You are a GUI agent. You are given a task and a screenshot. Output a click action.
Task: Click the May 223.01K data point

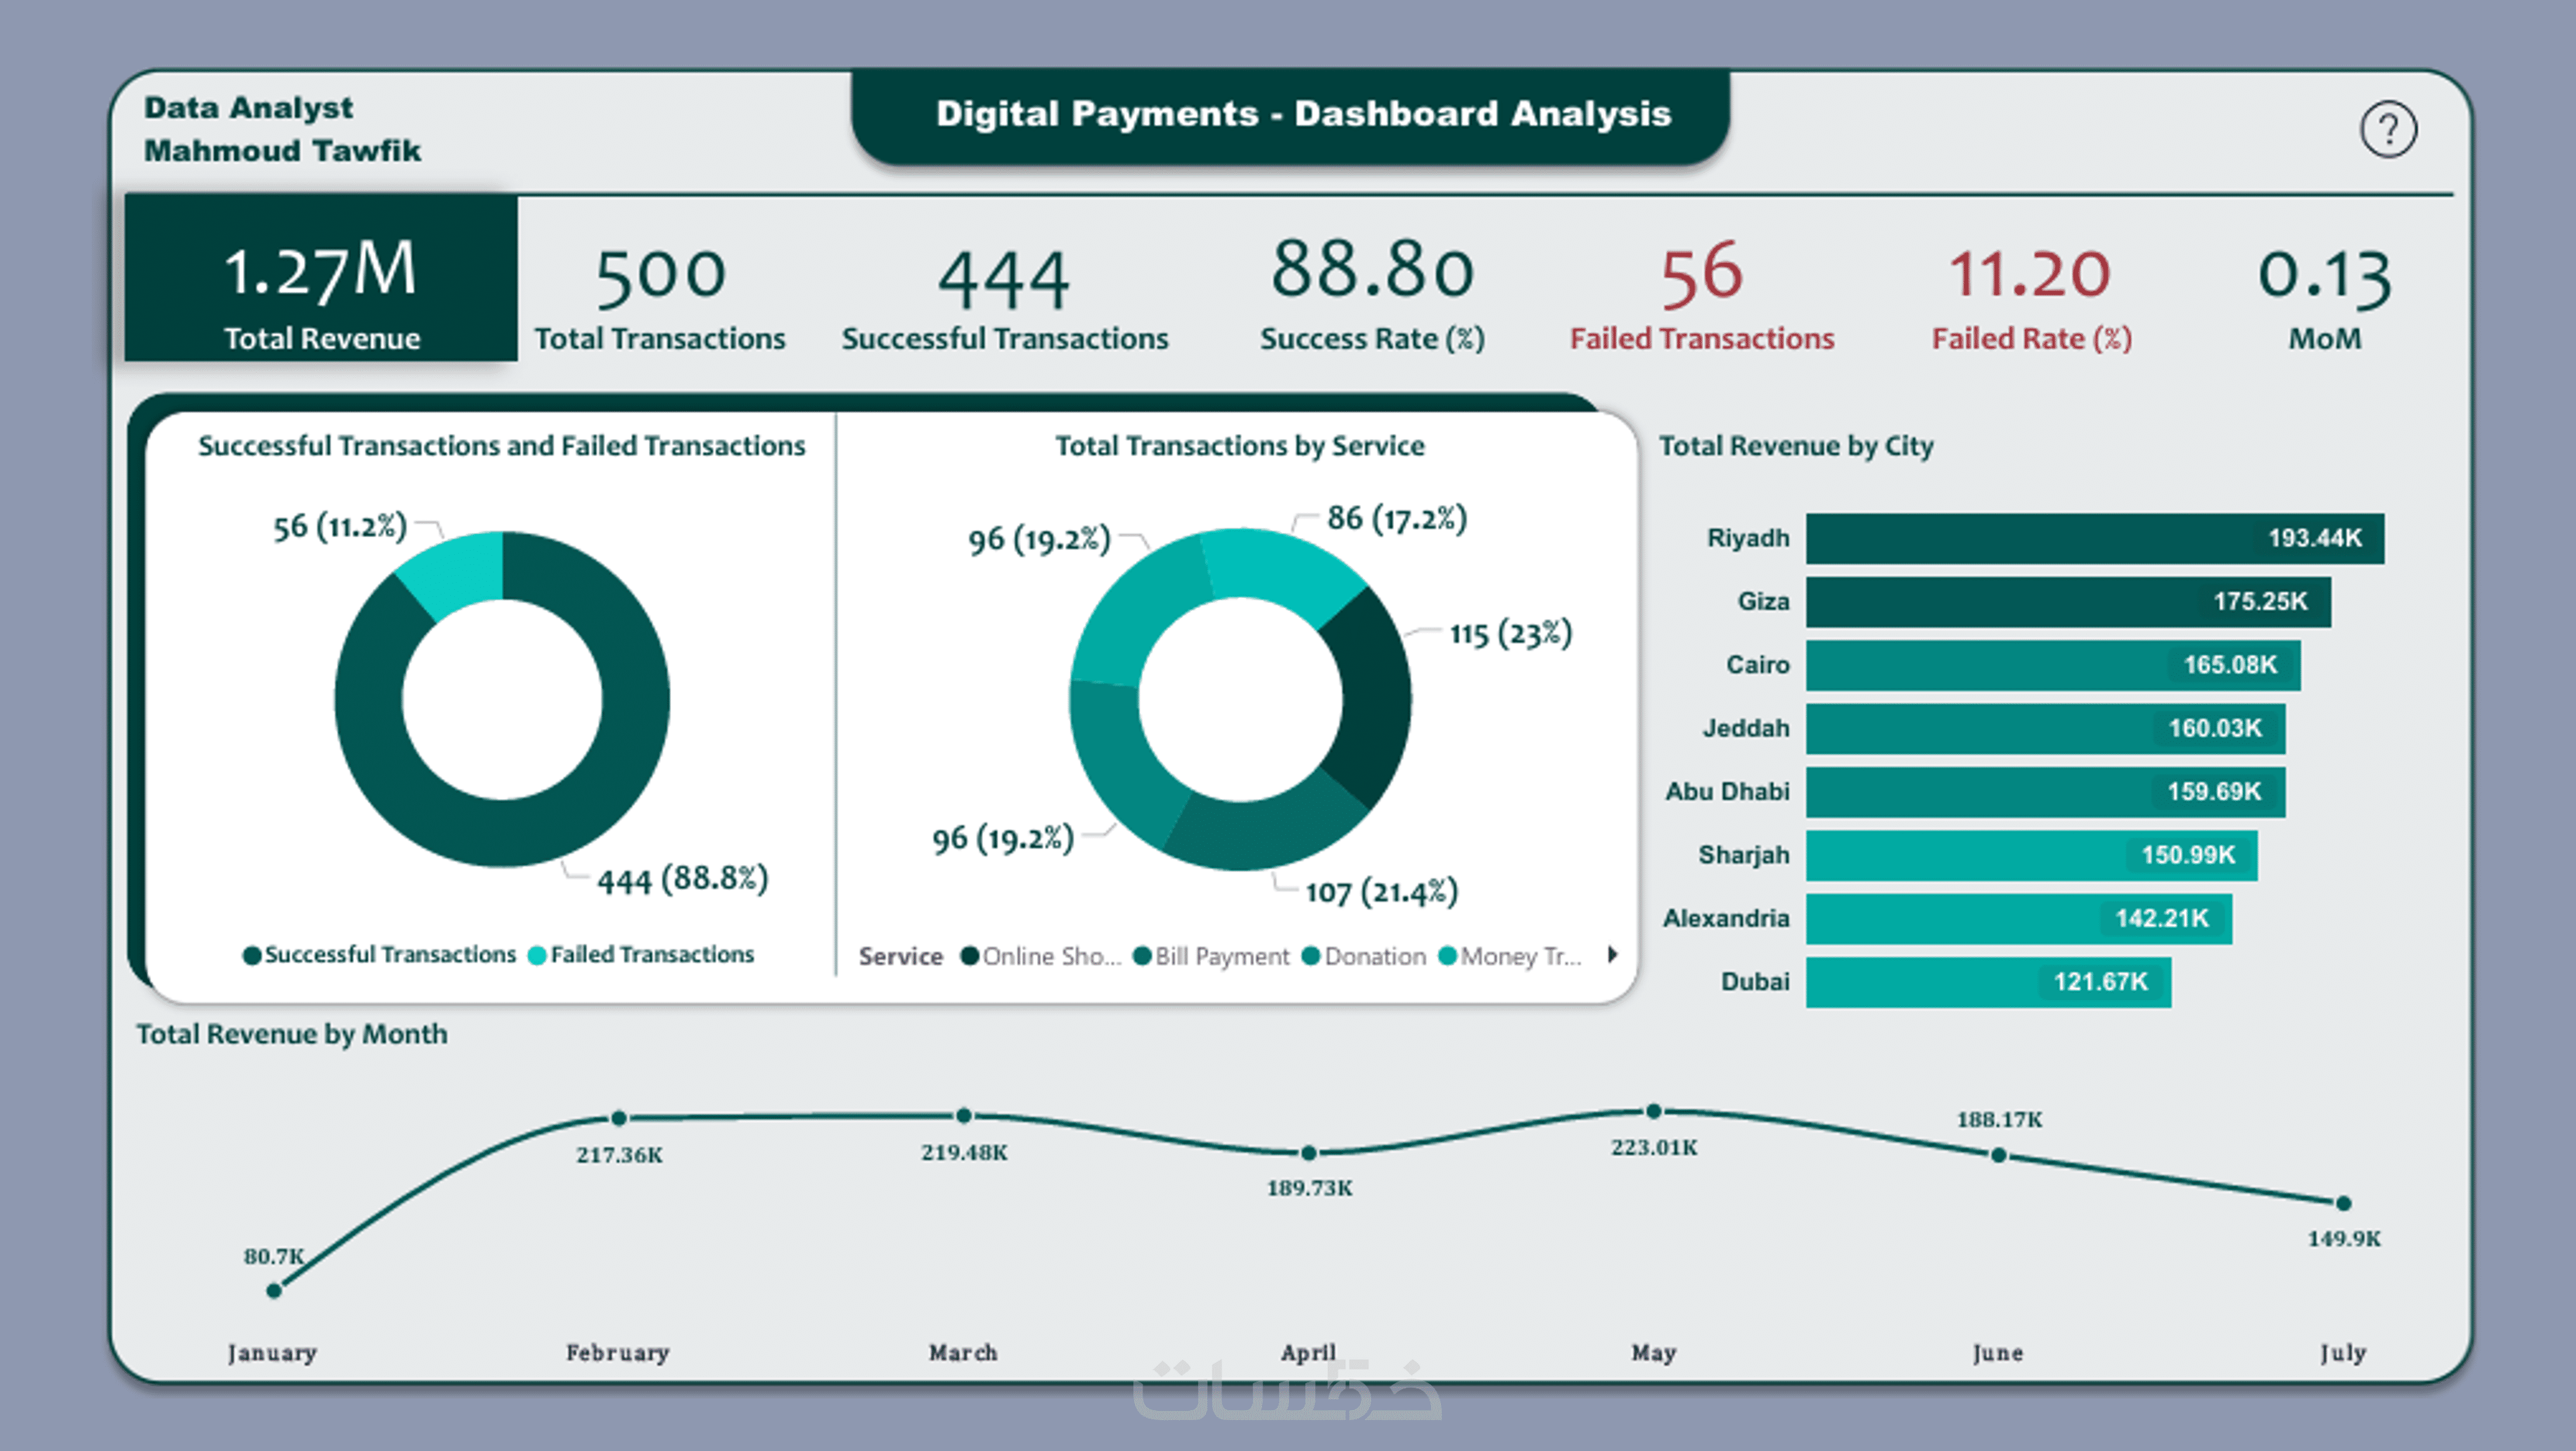[1653, 1111]
